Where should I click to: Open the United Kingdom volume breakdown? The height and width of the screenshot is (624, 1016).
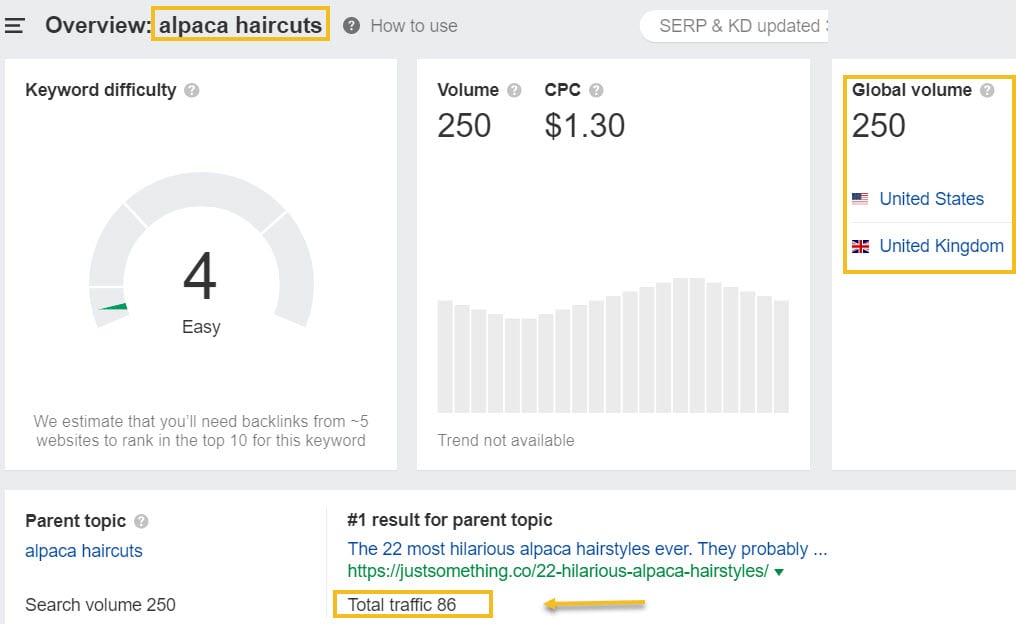pos(942,246)
